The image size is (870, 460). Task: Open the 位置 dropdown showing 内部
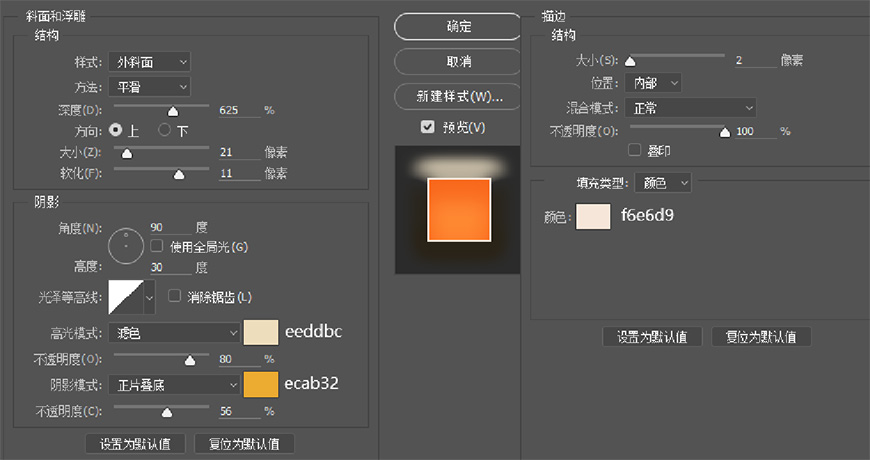(653, 83)
